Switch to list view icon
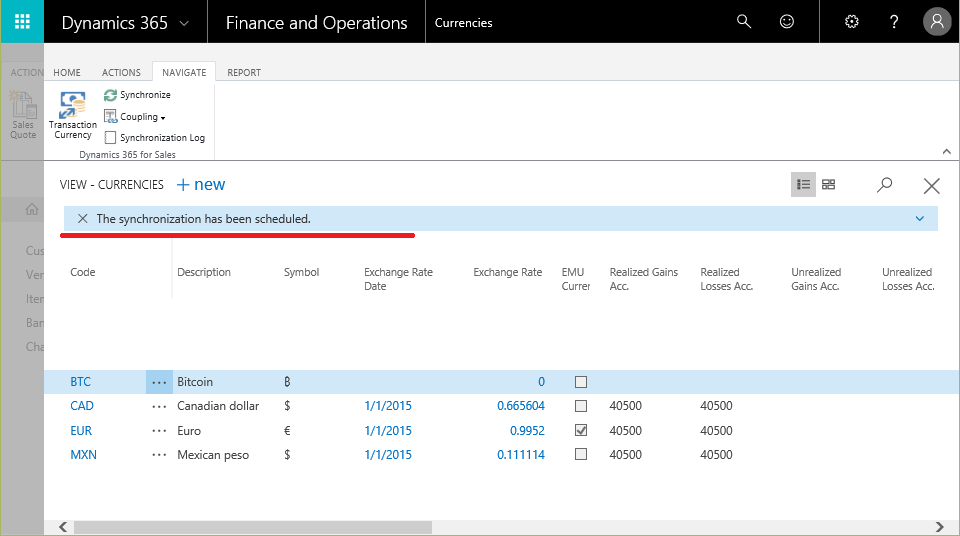The image size is (960, 536). tap(803, 184)
